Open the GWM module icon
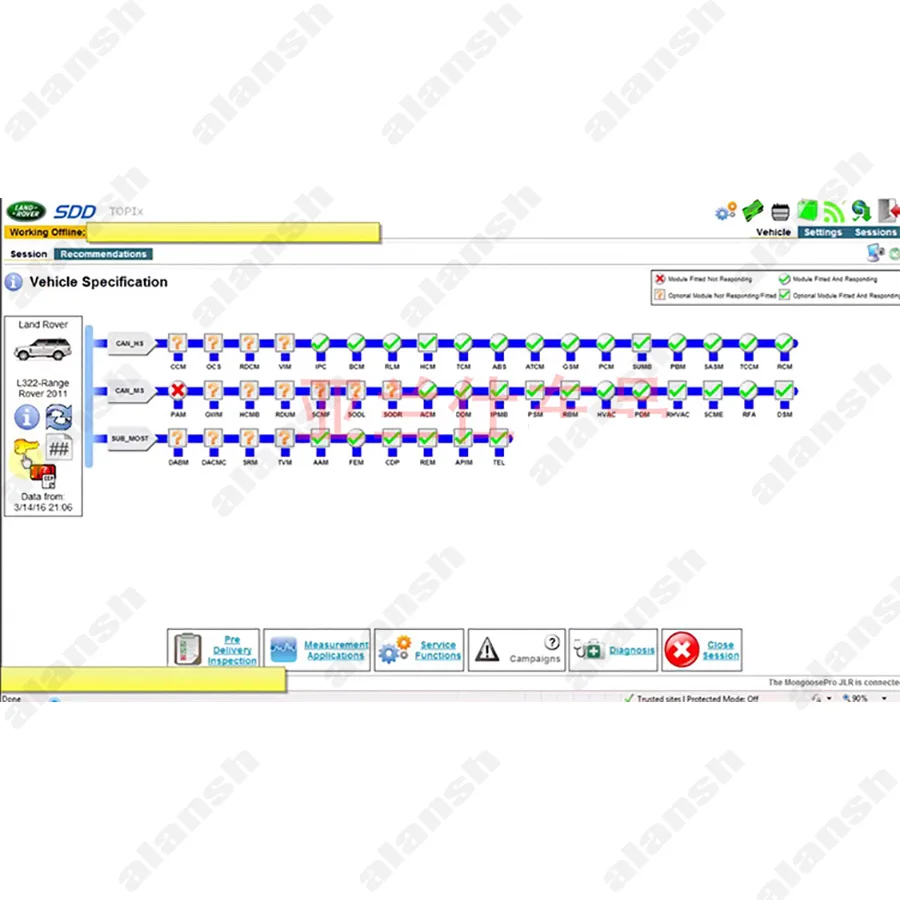This screenshot has width=900, height=900. [214, 391]
